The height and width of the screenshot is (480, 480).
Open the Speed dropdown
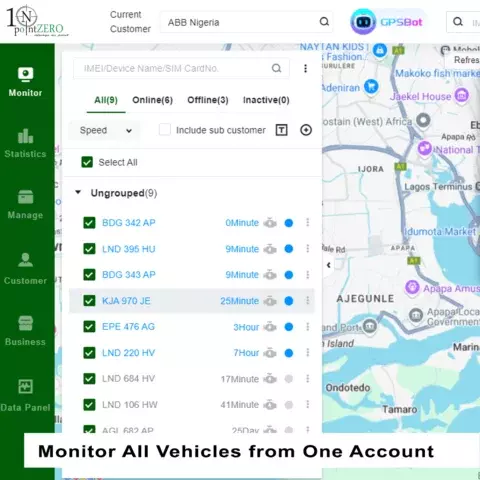pos(105,130)
